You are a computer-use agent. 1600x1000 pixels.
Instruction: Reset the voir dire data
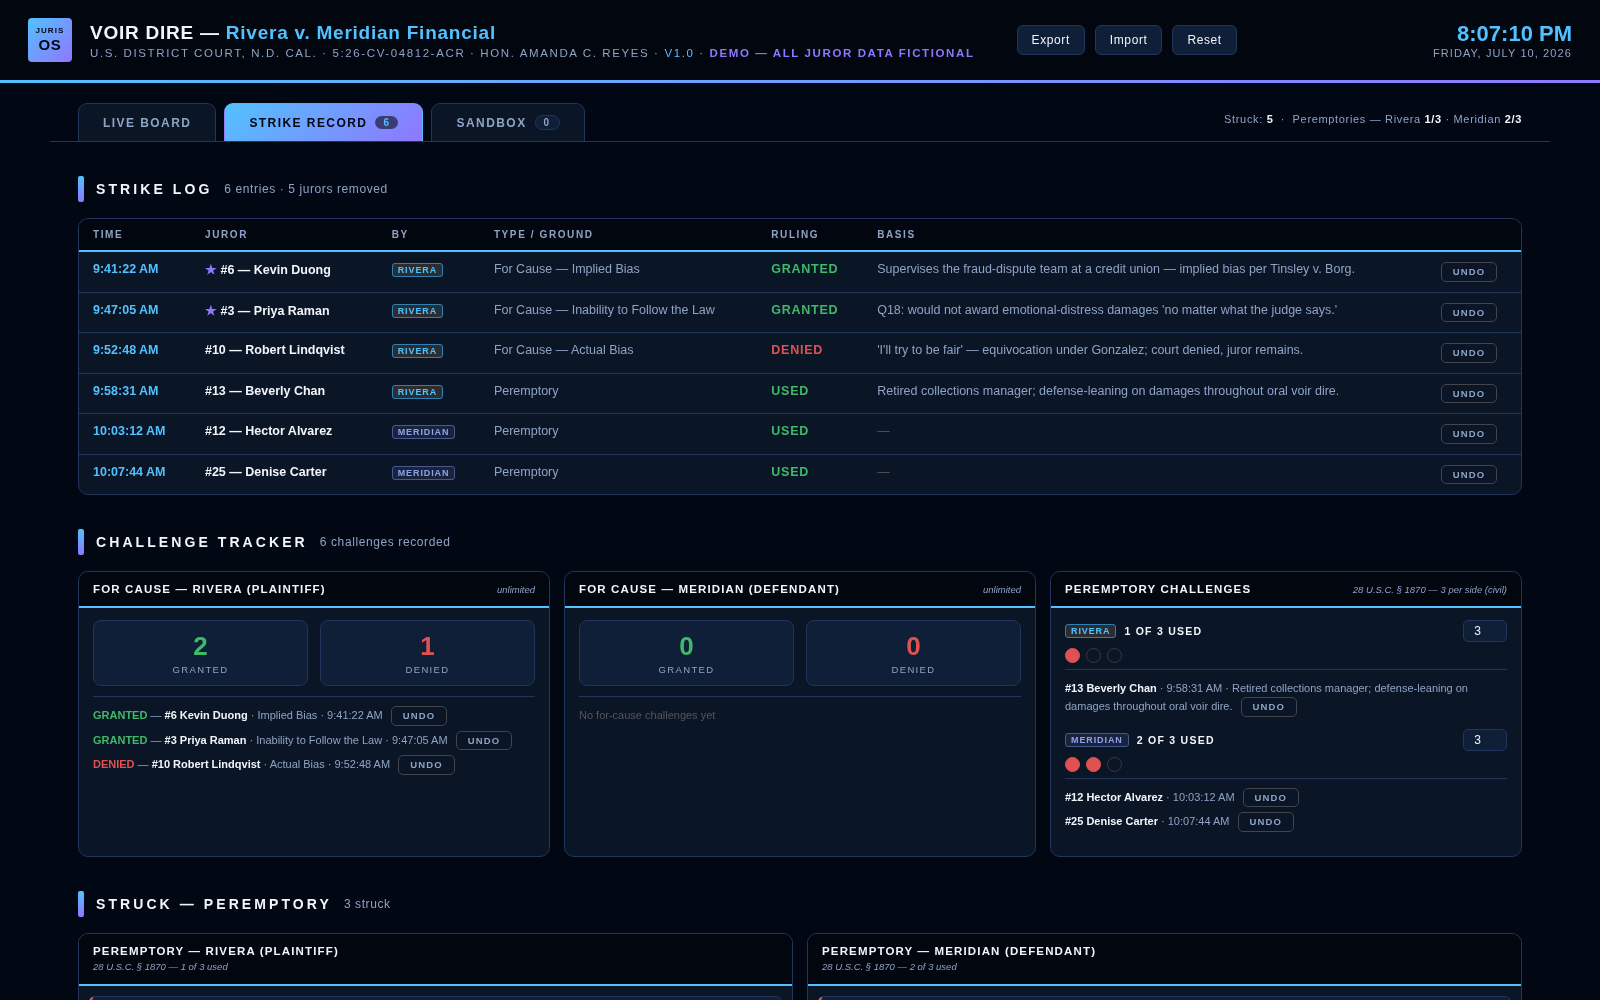tap(1204, 40)
